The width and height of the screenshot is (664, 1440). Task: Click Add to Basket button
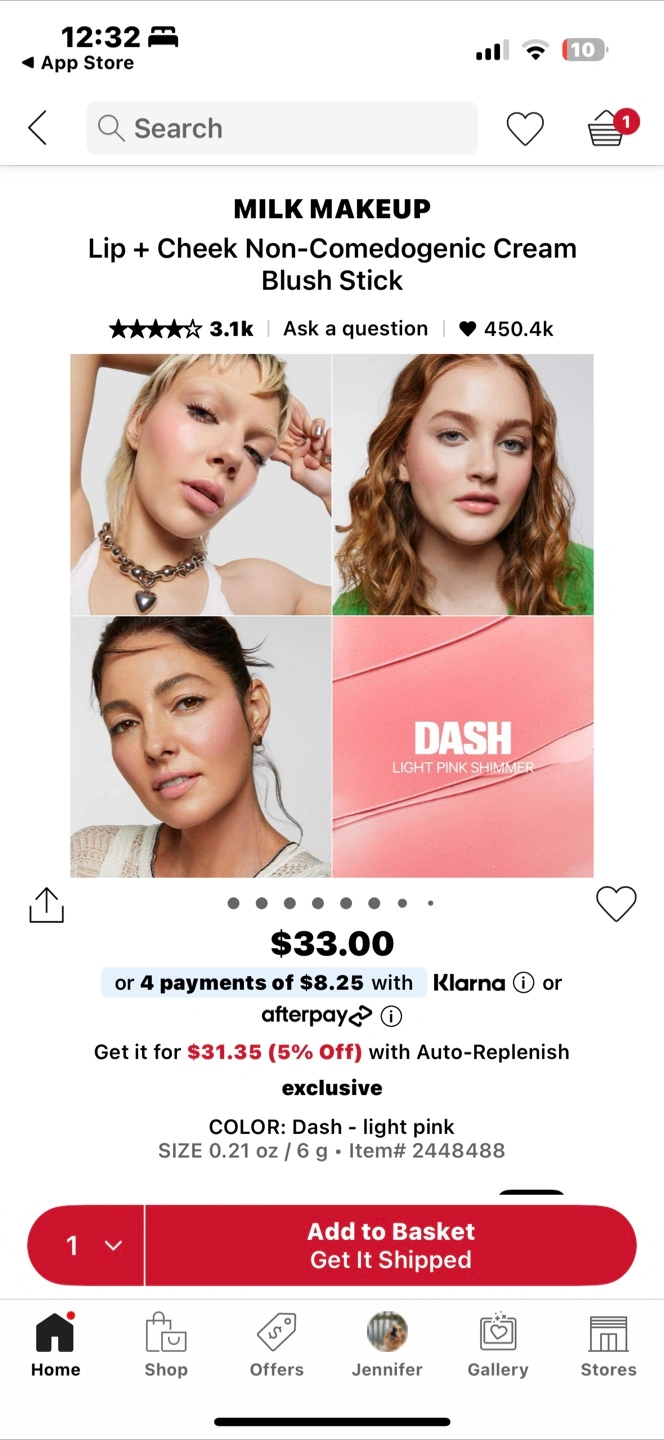click(391, 1245)
